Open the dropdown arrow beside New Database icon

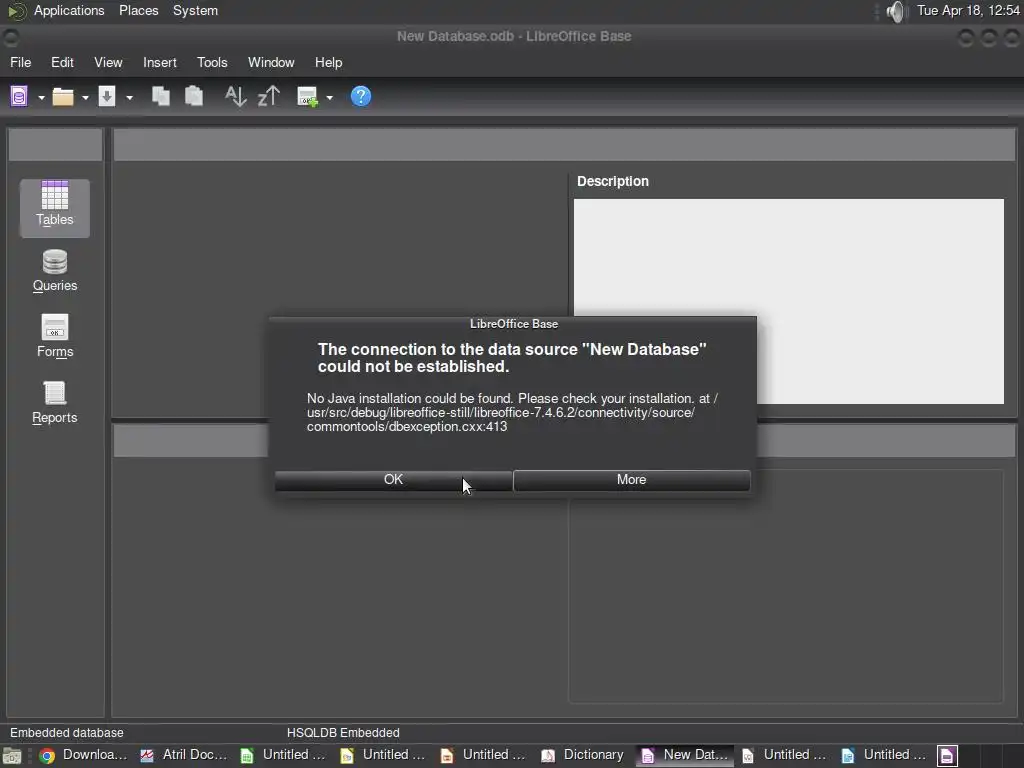[41, 98]
